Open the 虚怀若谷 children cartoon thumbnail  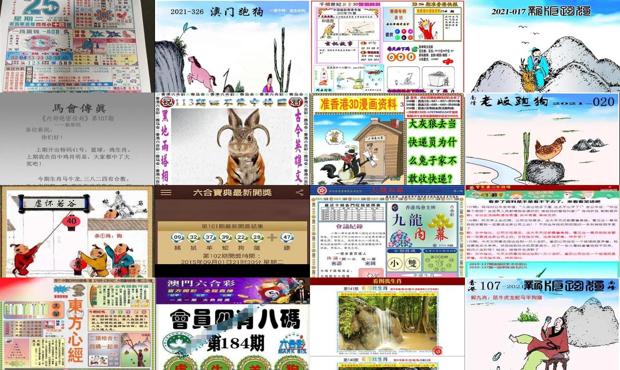coord(77,231)
